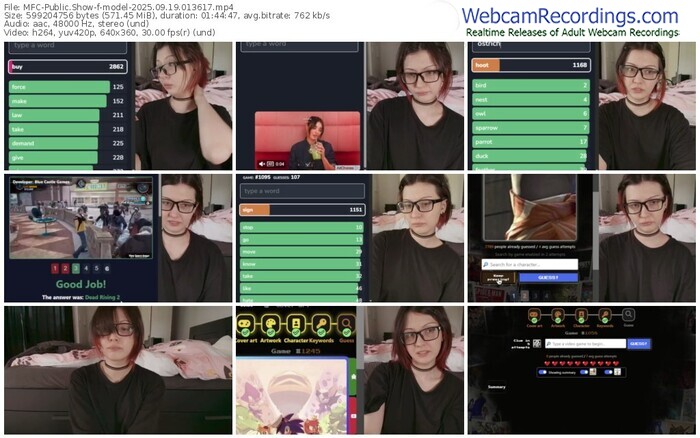Click the row of red hearts
700x438 pixels.
[x=583, y=363]
